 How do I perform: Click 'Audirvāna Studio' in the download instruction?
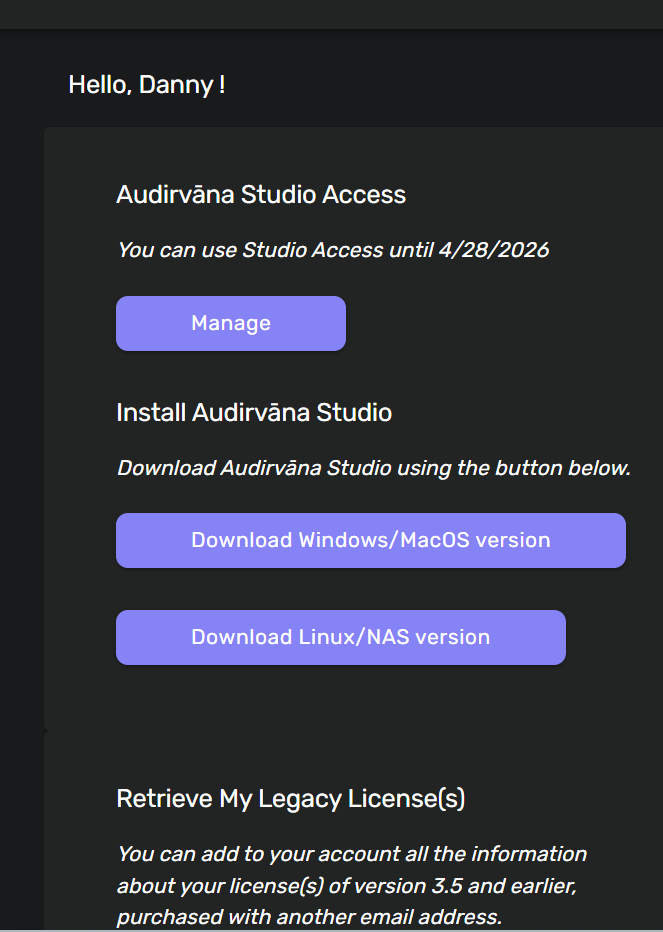tap(306, 468)
